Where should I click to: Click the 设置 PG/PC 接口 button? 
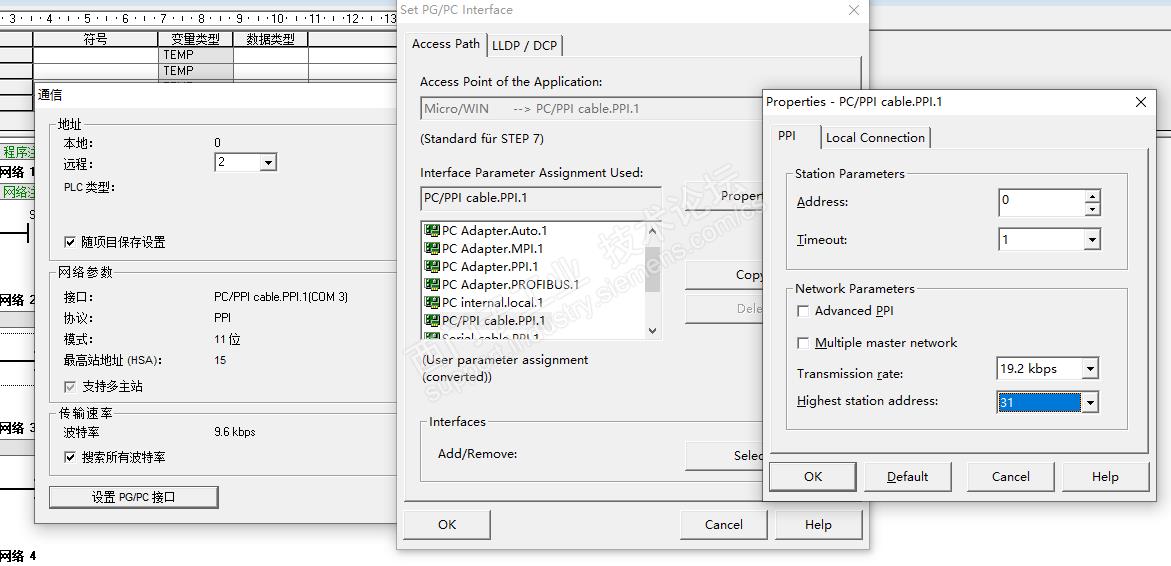pos(134,497)
